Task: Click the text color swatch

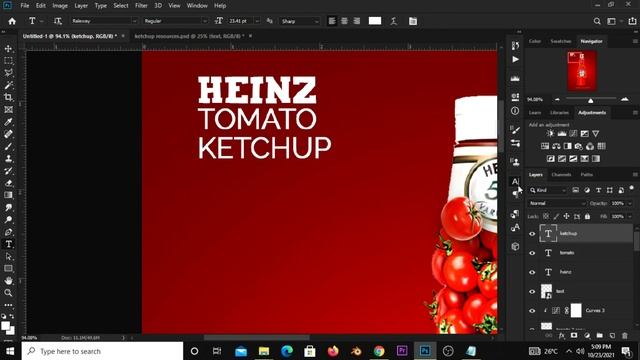Action: 375,21
